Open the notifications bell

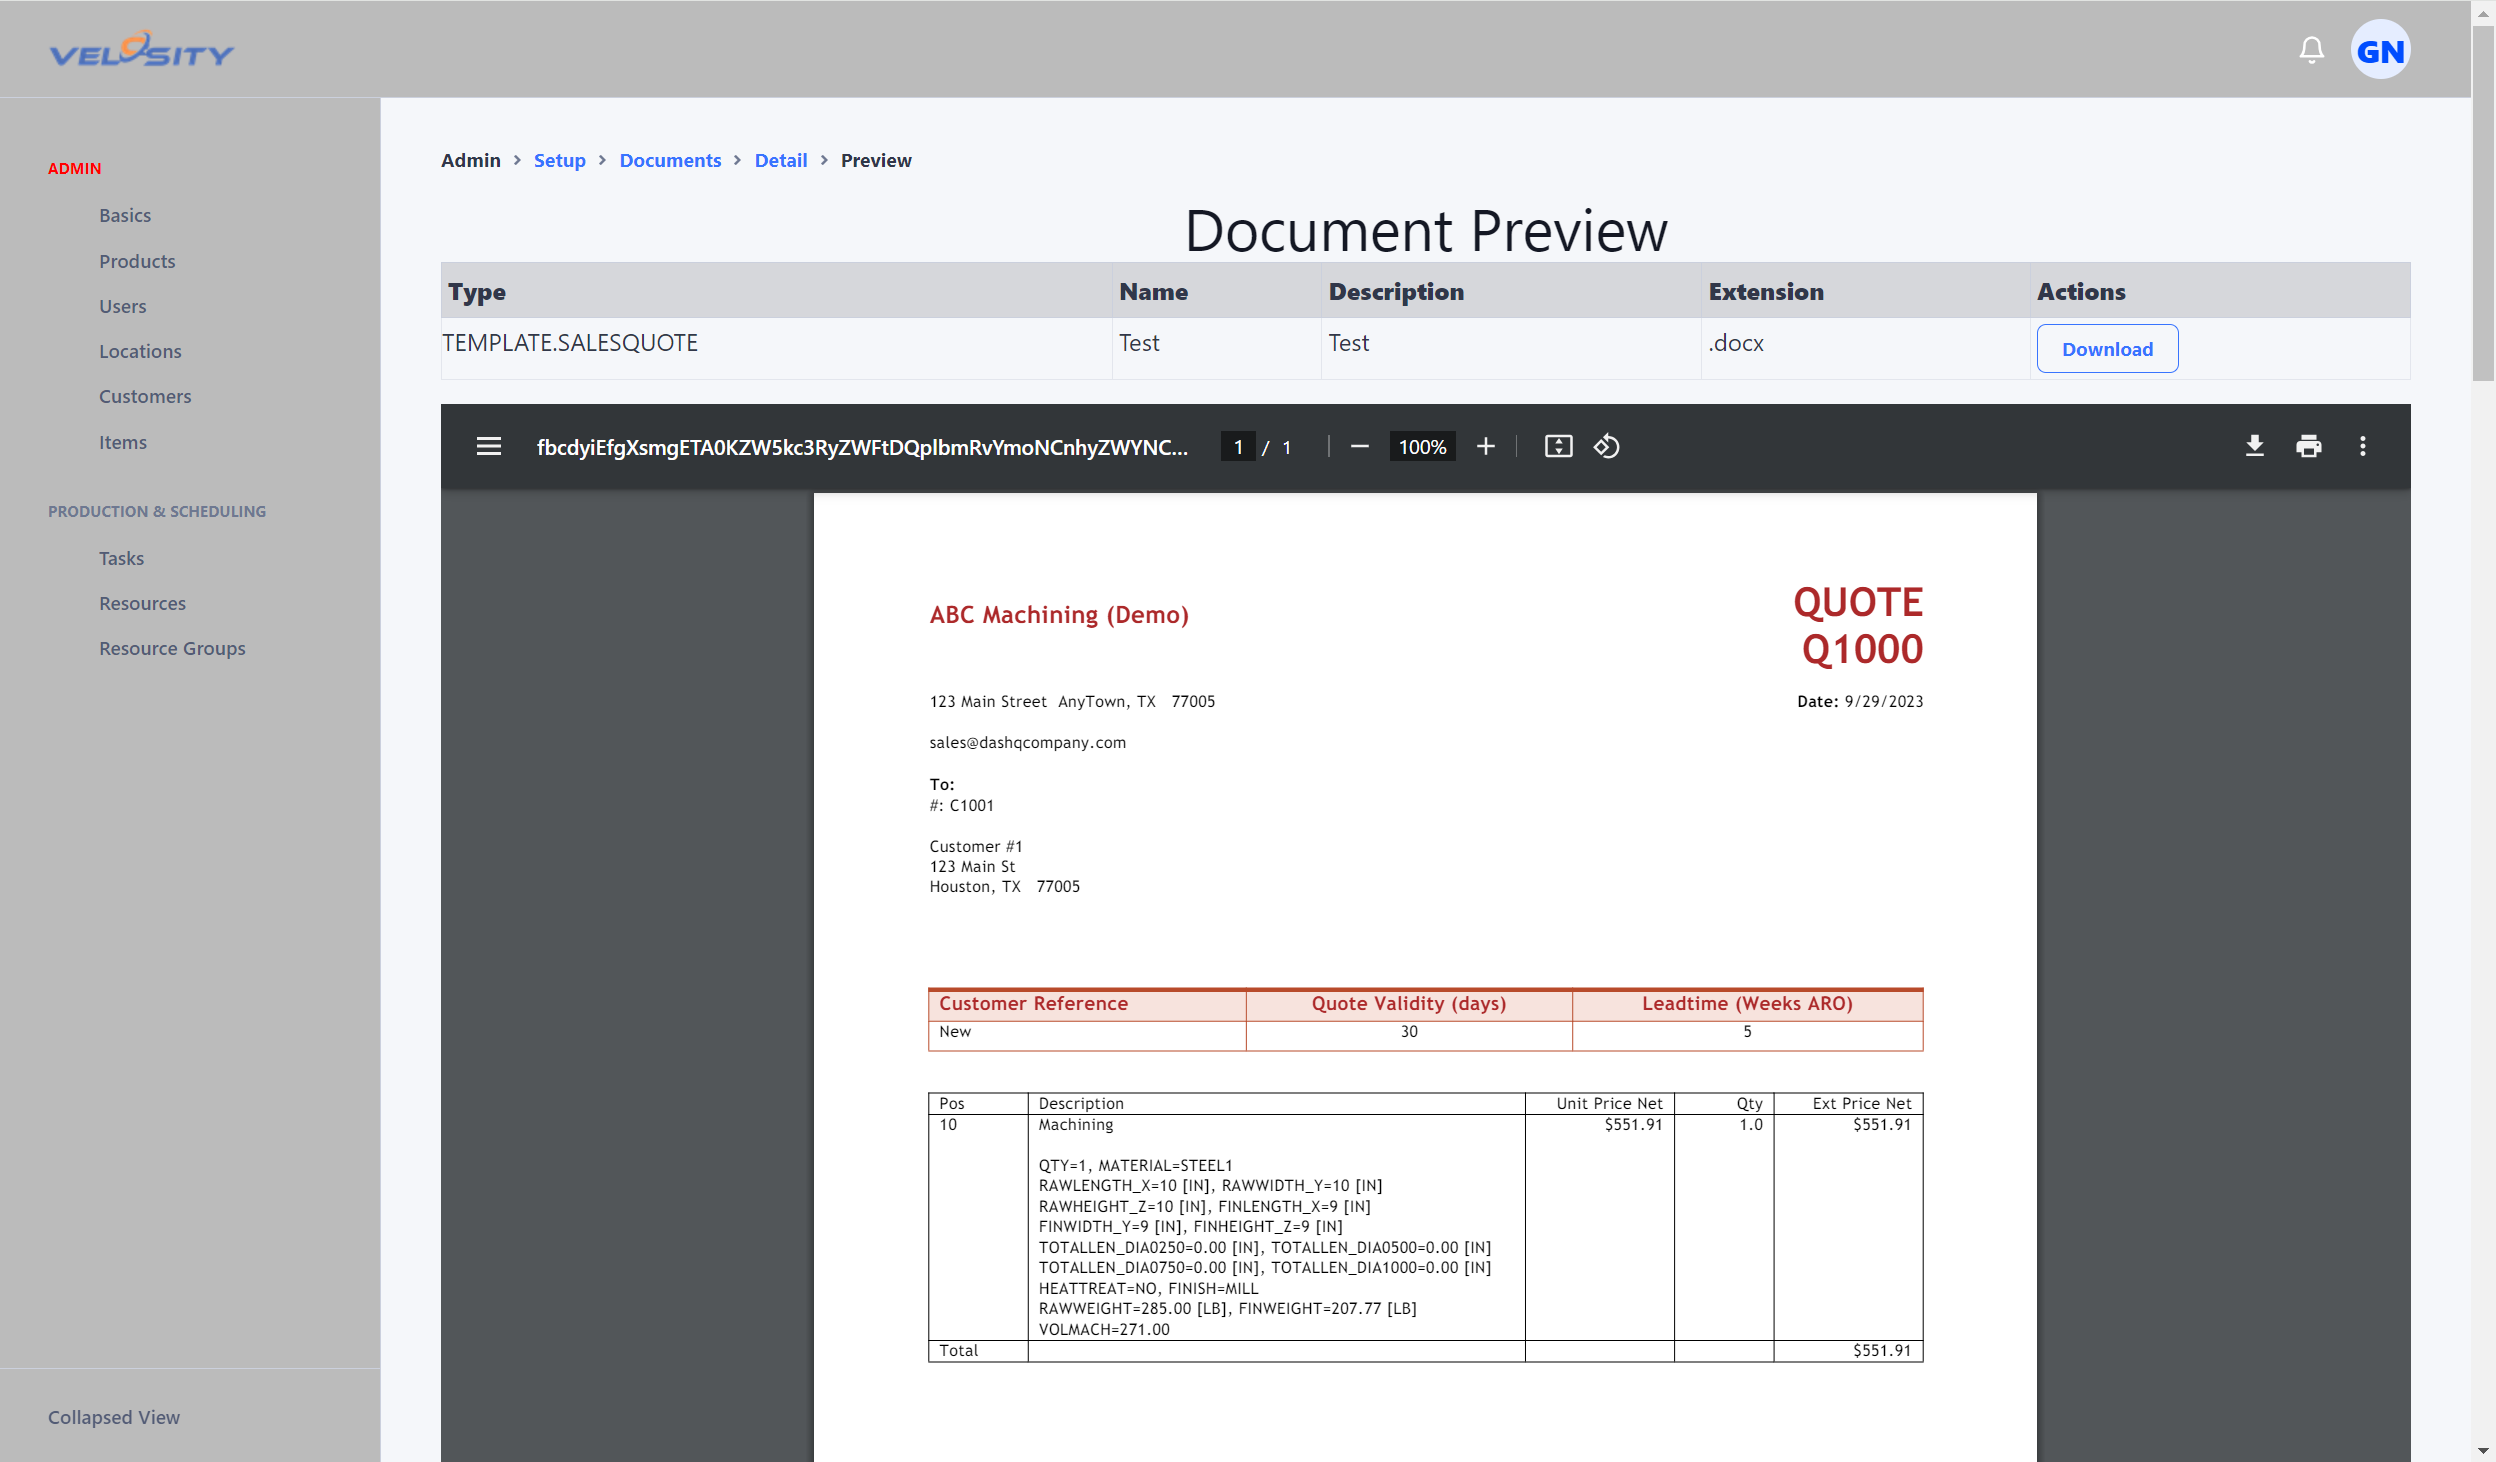tap(2311, 50)
